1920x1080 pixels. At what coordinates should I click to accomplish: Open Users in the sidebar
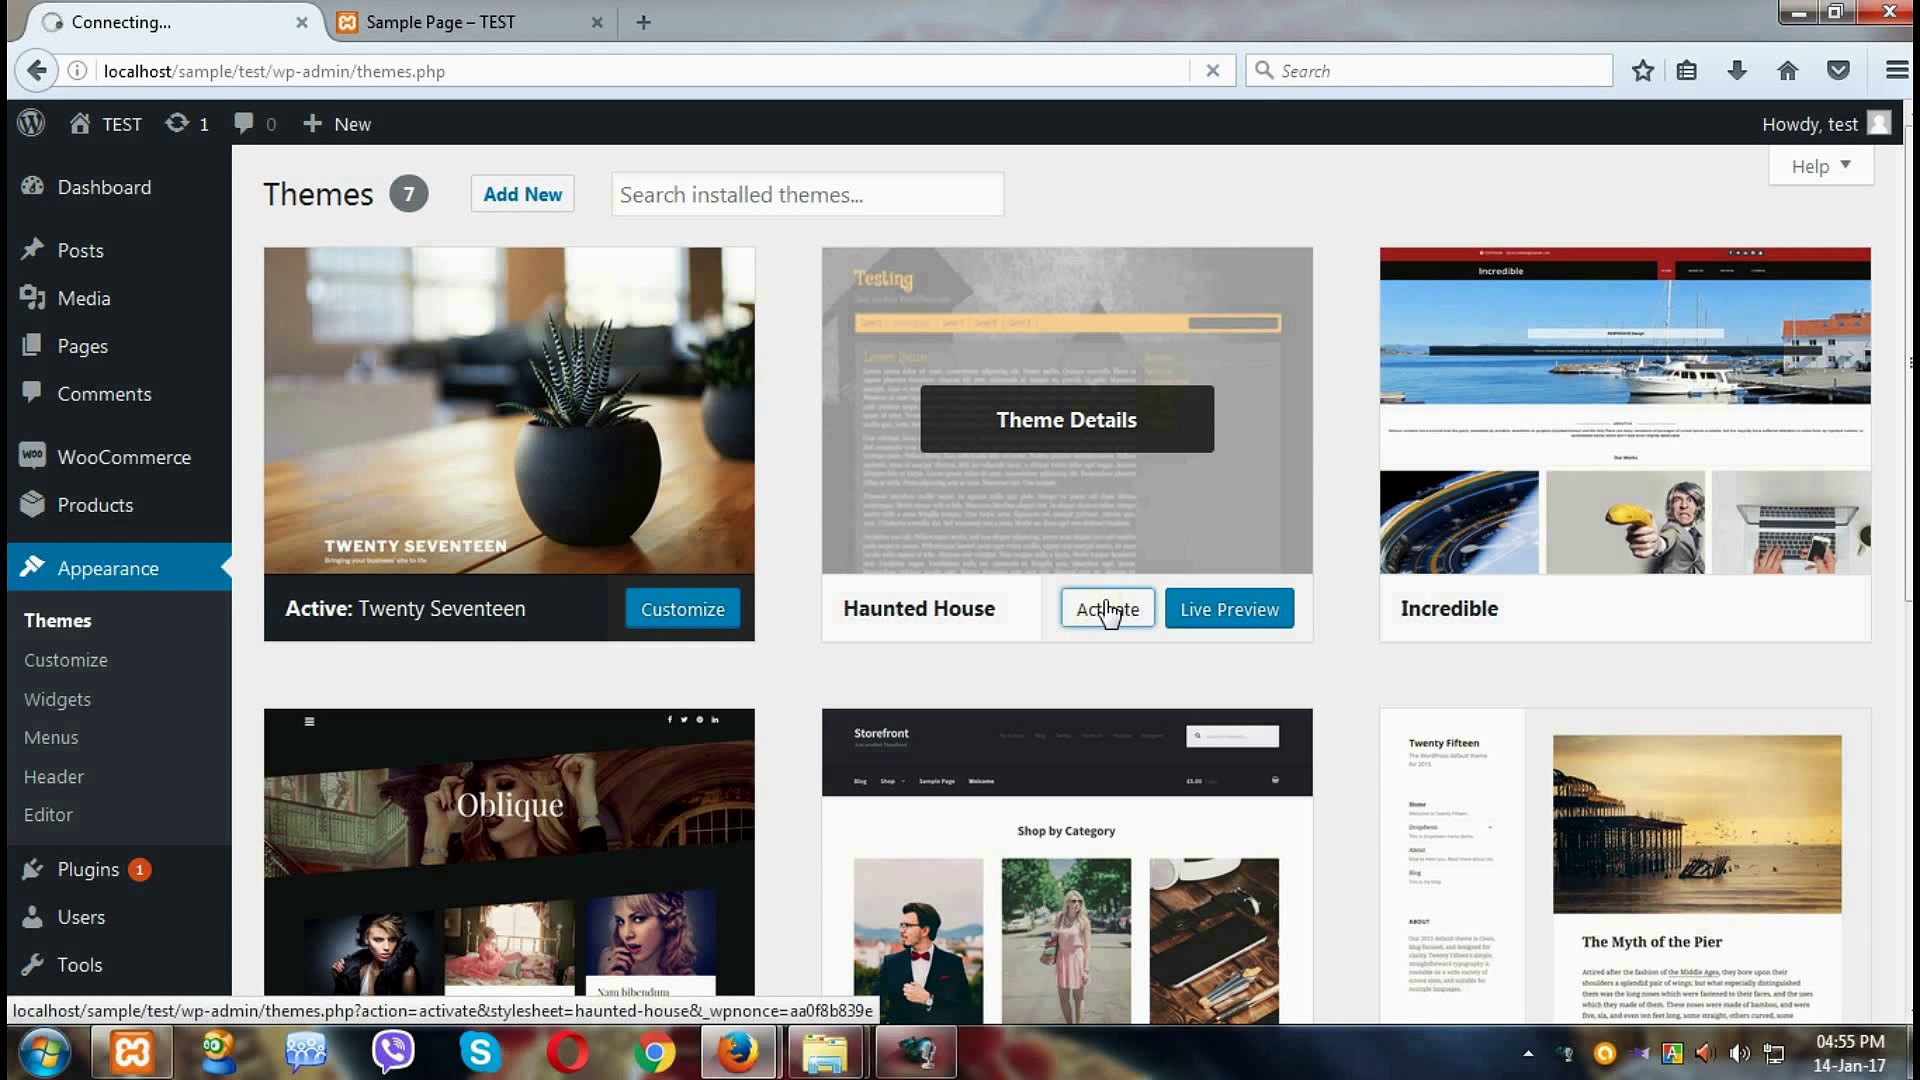point(81,917)
